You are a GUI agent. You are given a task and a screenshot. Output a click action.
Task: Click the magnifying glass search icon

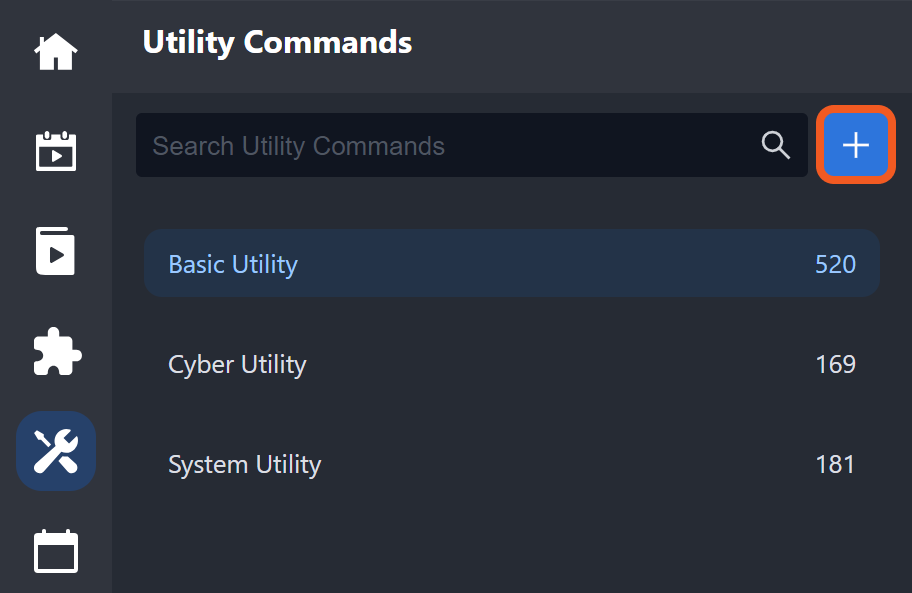(x=776, y=145)
